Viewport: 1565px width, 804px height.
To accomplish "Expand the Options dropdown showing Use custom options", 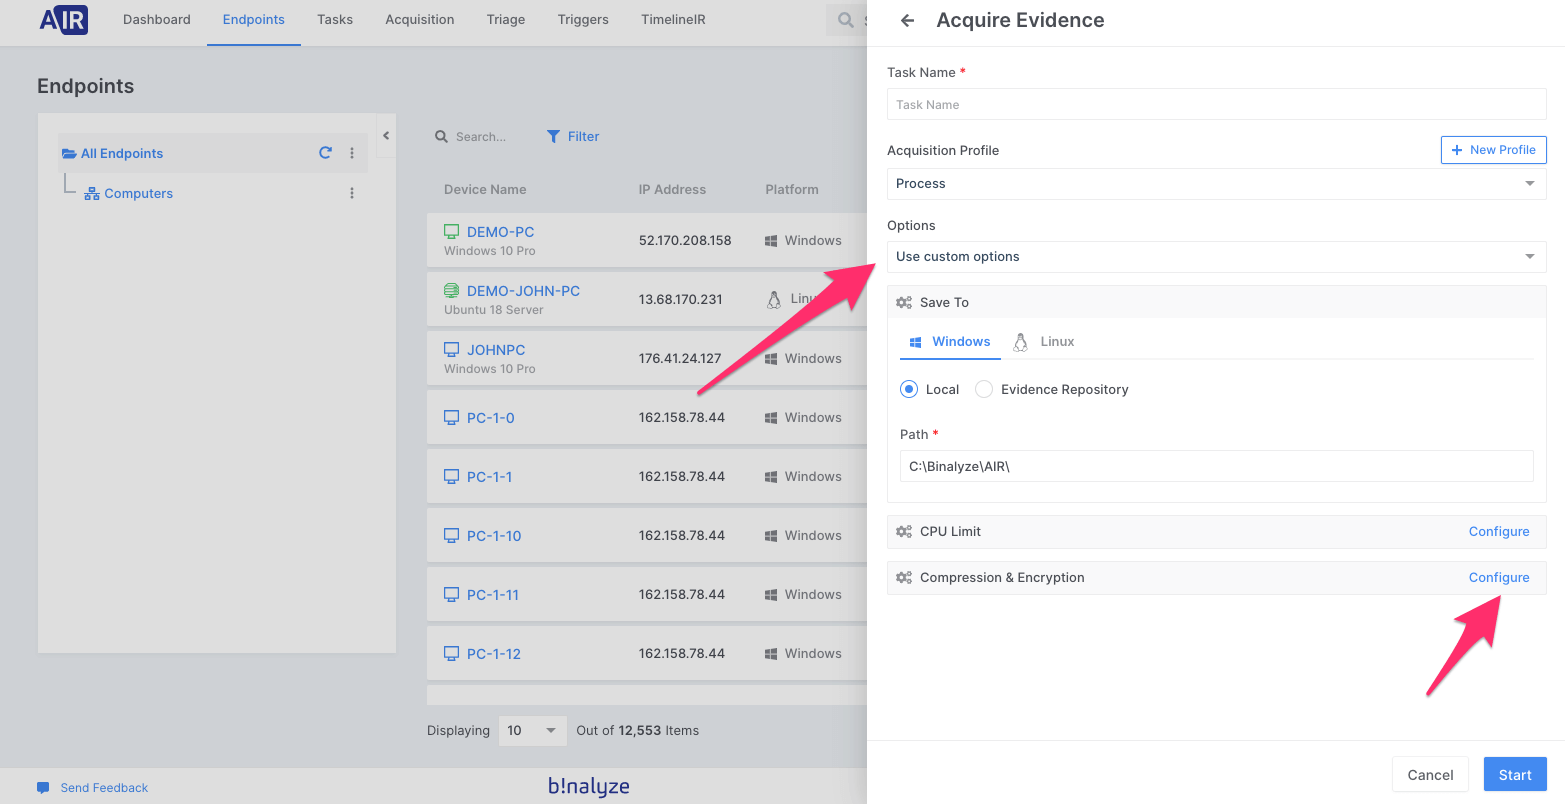I will click(1216, 257).
